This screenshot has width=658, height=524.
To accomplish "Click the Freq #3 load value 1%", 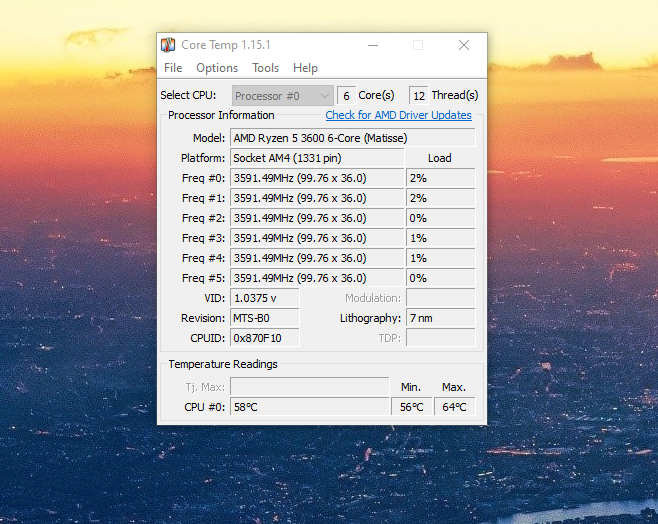I will click(x=441, y=238).
